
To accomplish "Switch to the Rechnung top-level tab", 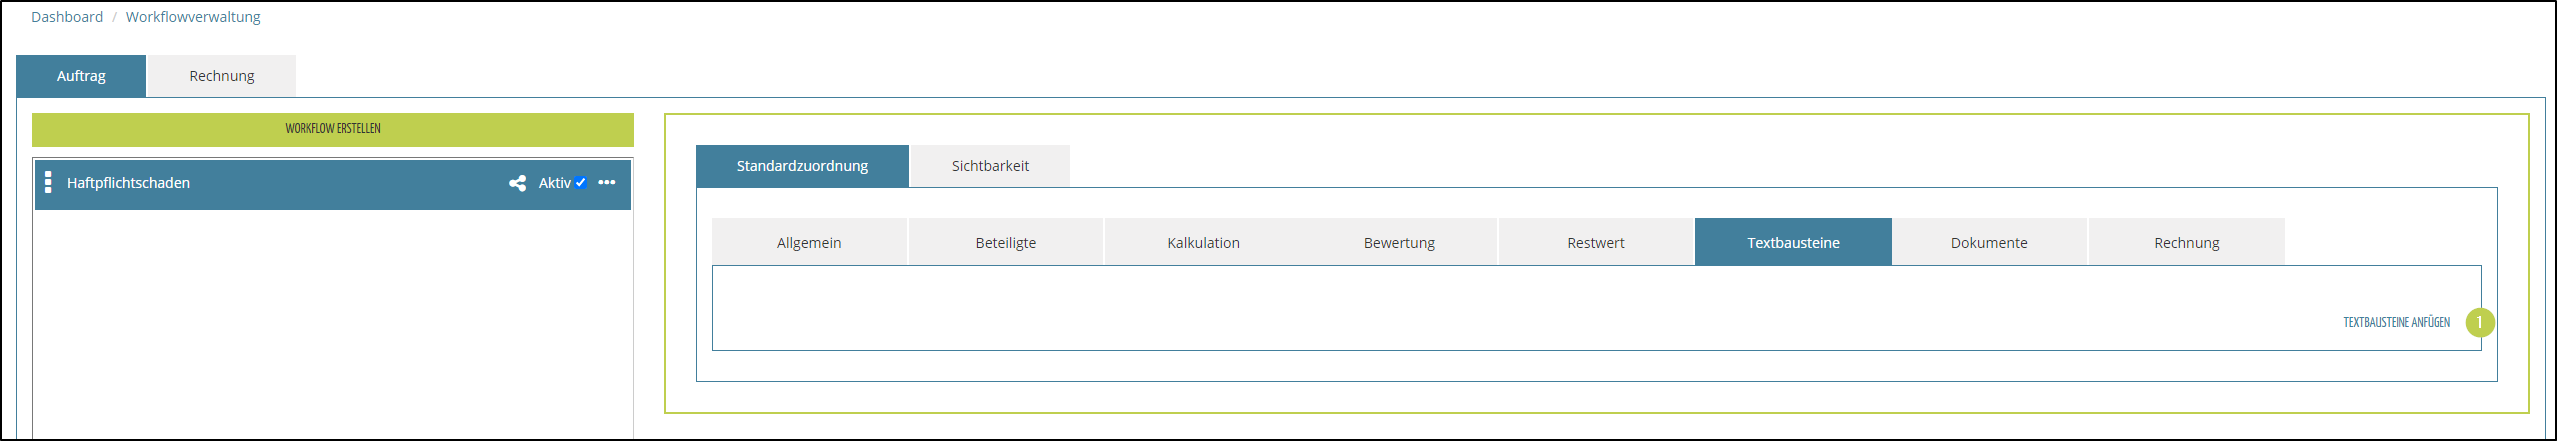I will click(222, 76).
